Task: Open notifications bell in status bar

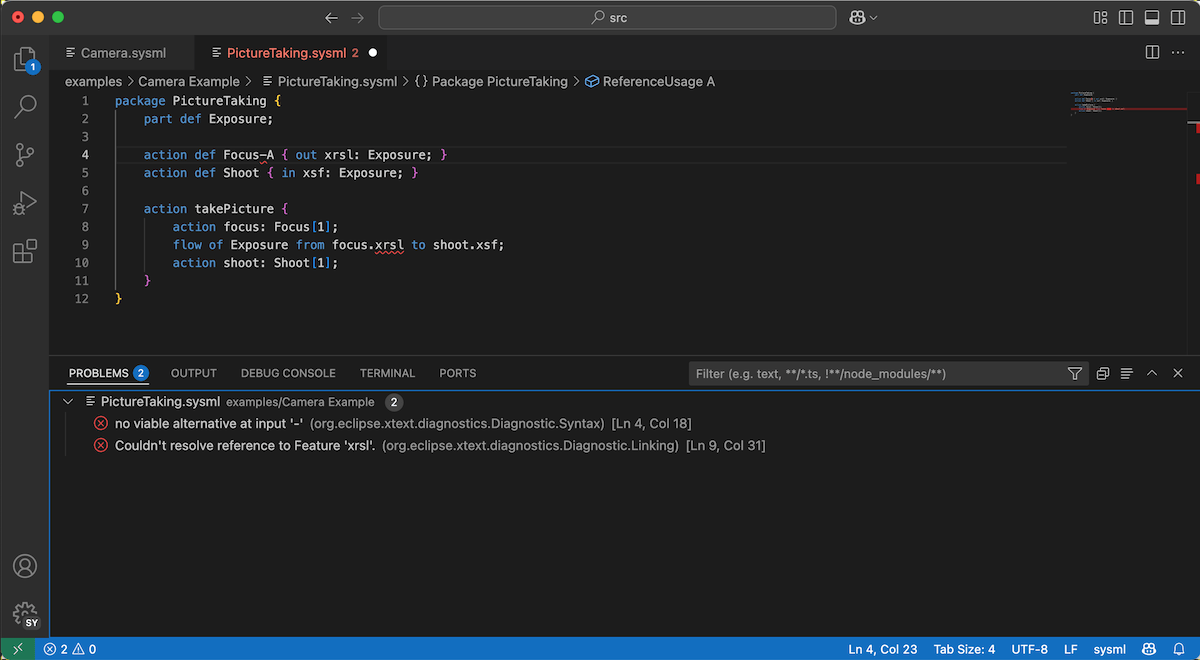Action: click(x=1178, y=649)
